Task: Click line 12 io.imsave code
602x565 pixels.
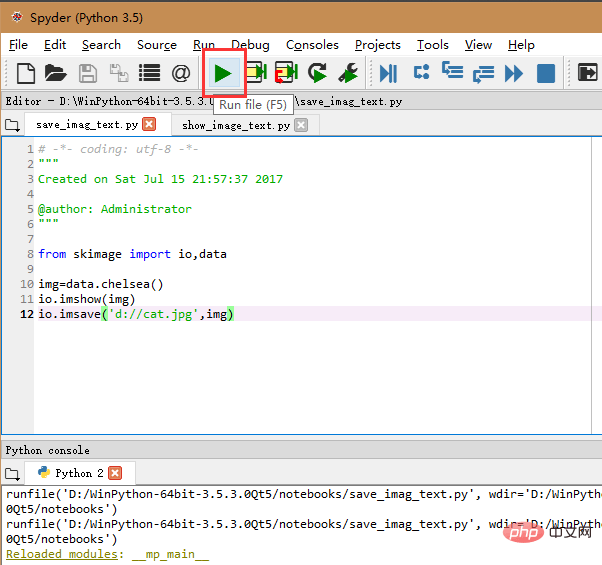Action: click(136, 314)
